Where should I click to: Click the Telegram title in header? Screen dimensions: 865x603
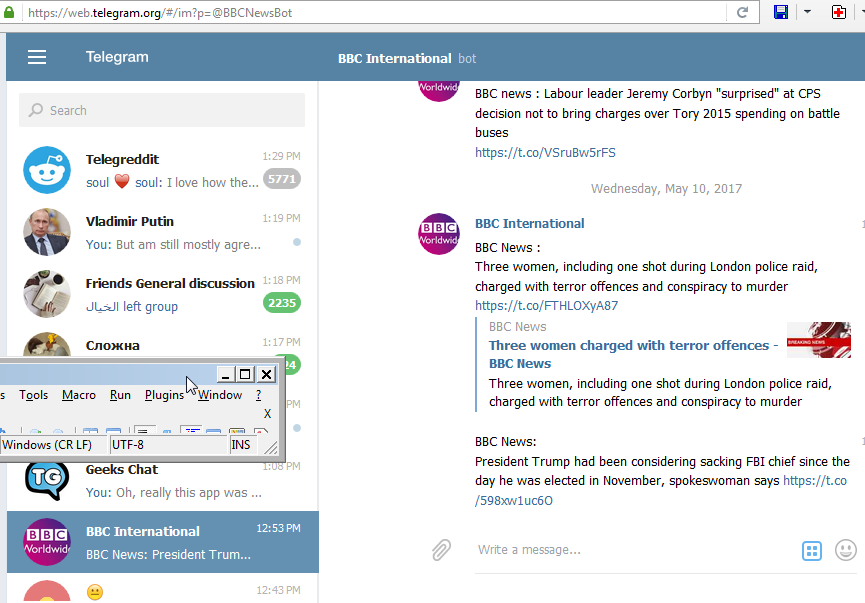pyautogui.click(x=117, y=57)
